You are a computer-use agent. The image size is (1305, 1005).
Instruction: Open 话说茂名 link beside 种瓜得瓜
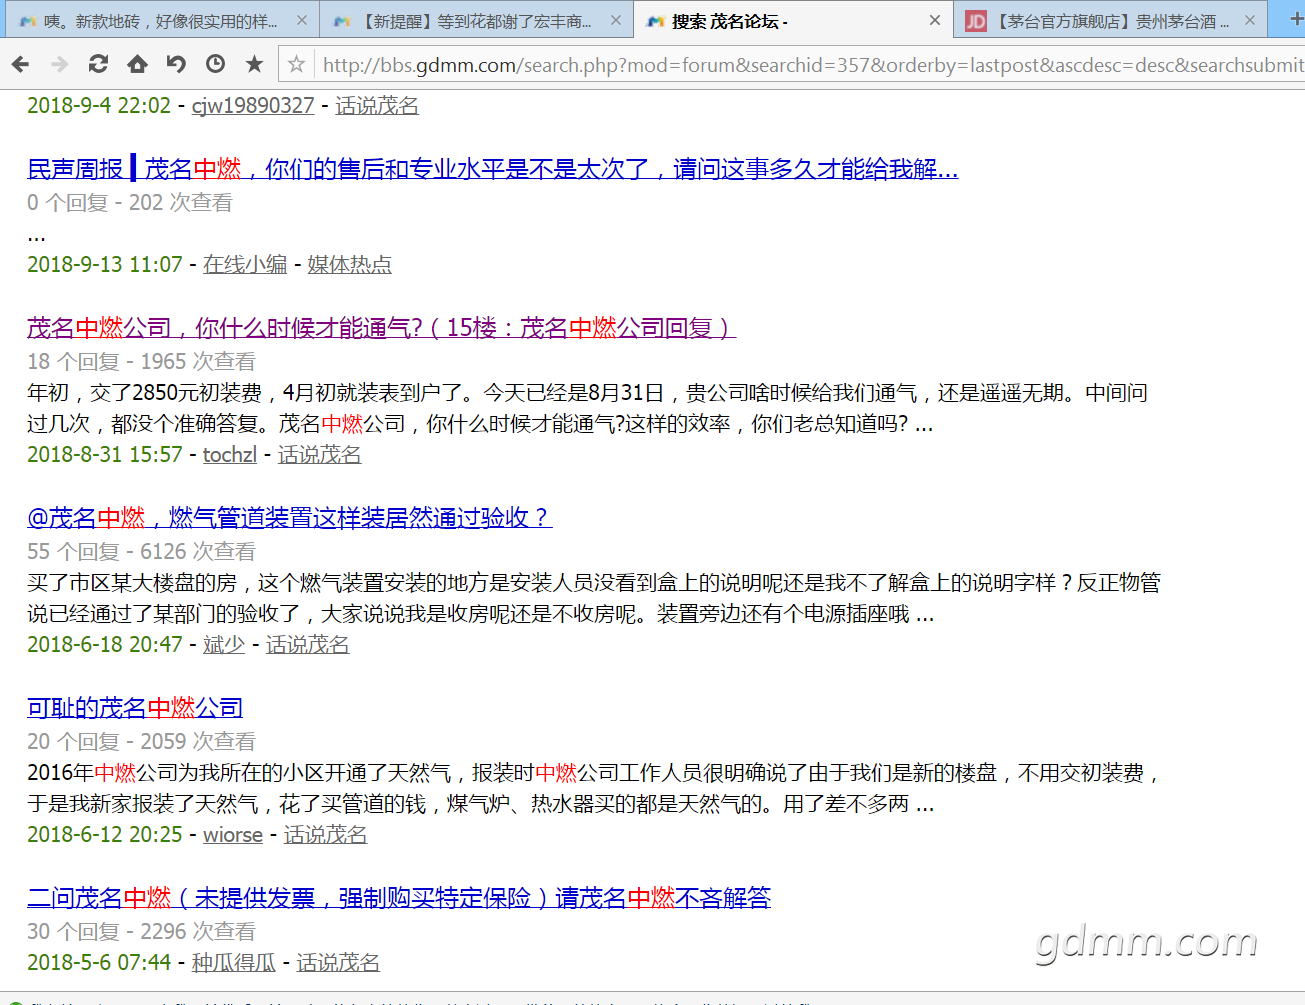(338, 963)
